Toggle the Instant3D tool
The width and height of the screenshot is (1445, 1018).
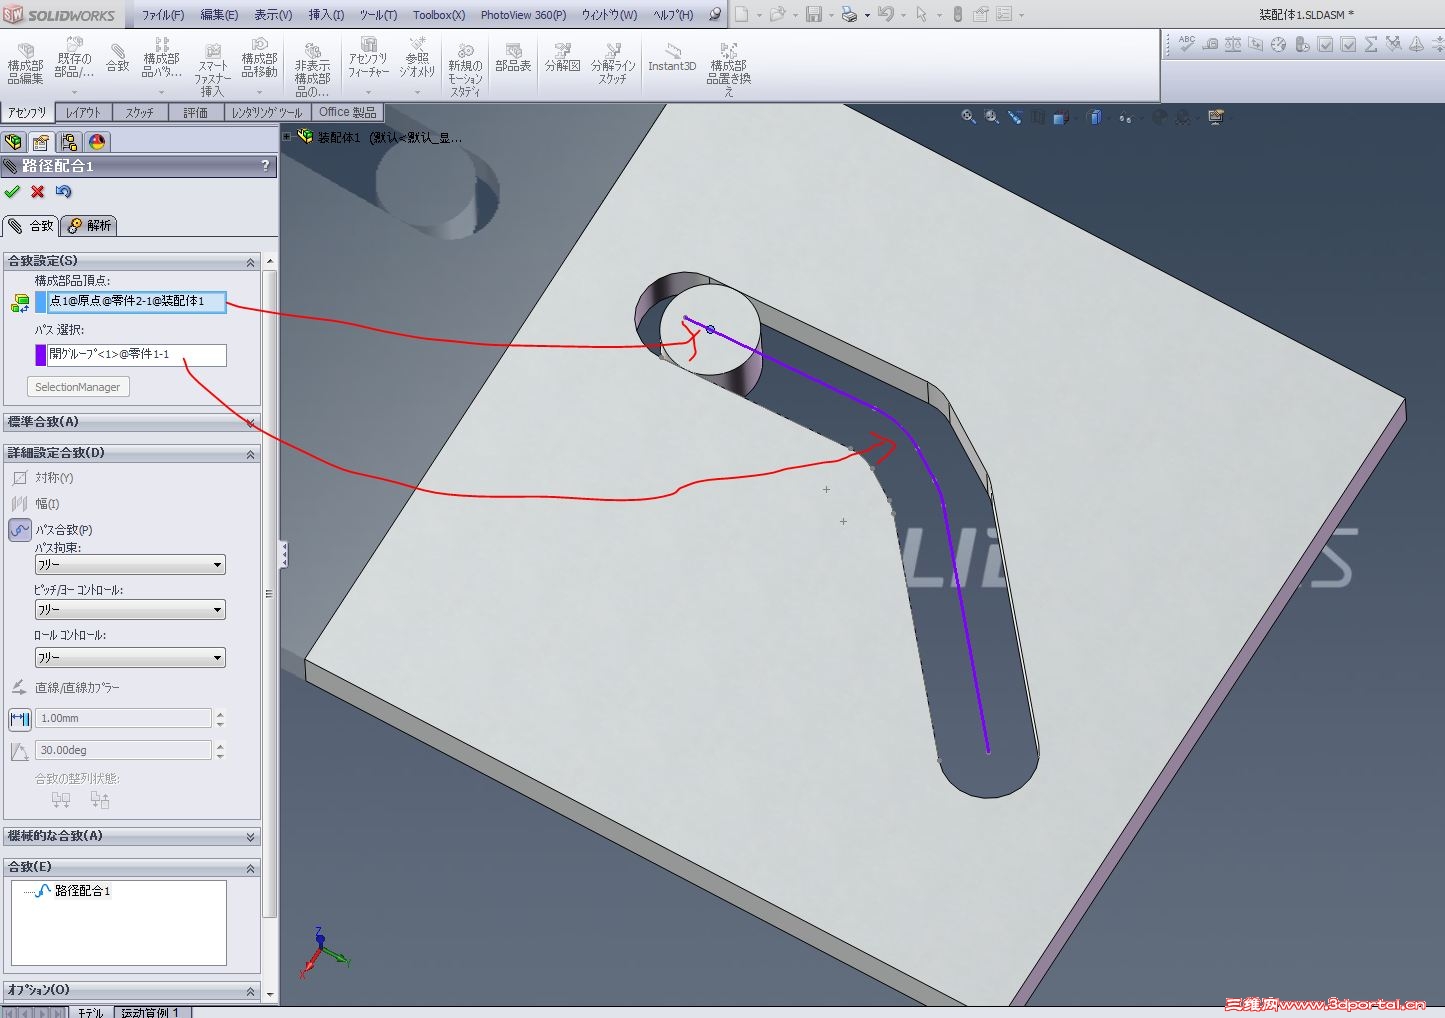click(x=672, y=58)
